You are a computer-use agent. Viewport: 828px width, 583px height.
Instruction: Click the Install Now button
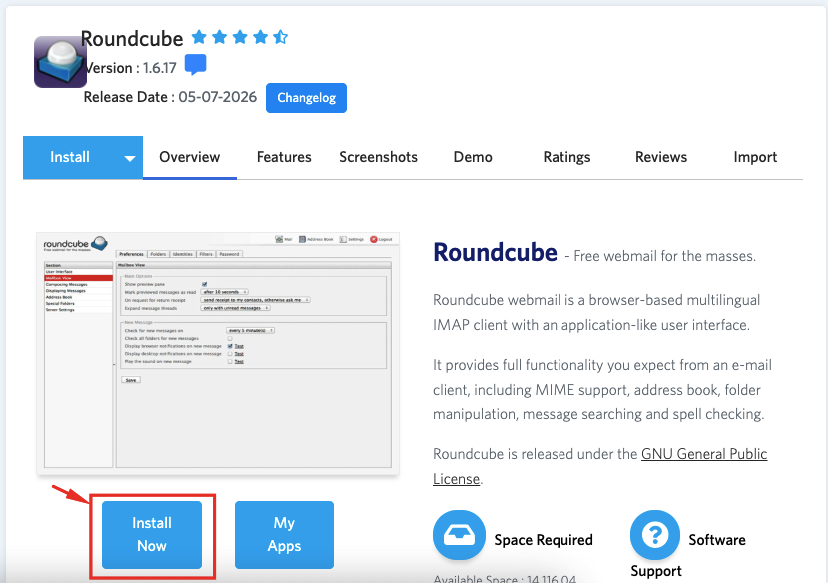point(152,534)
